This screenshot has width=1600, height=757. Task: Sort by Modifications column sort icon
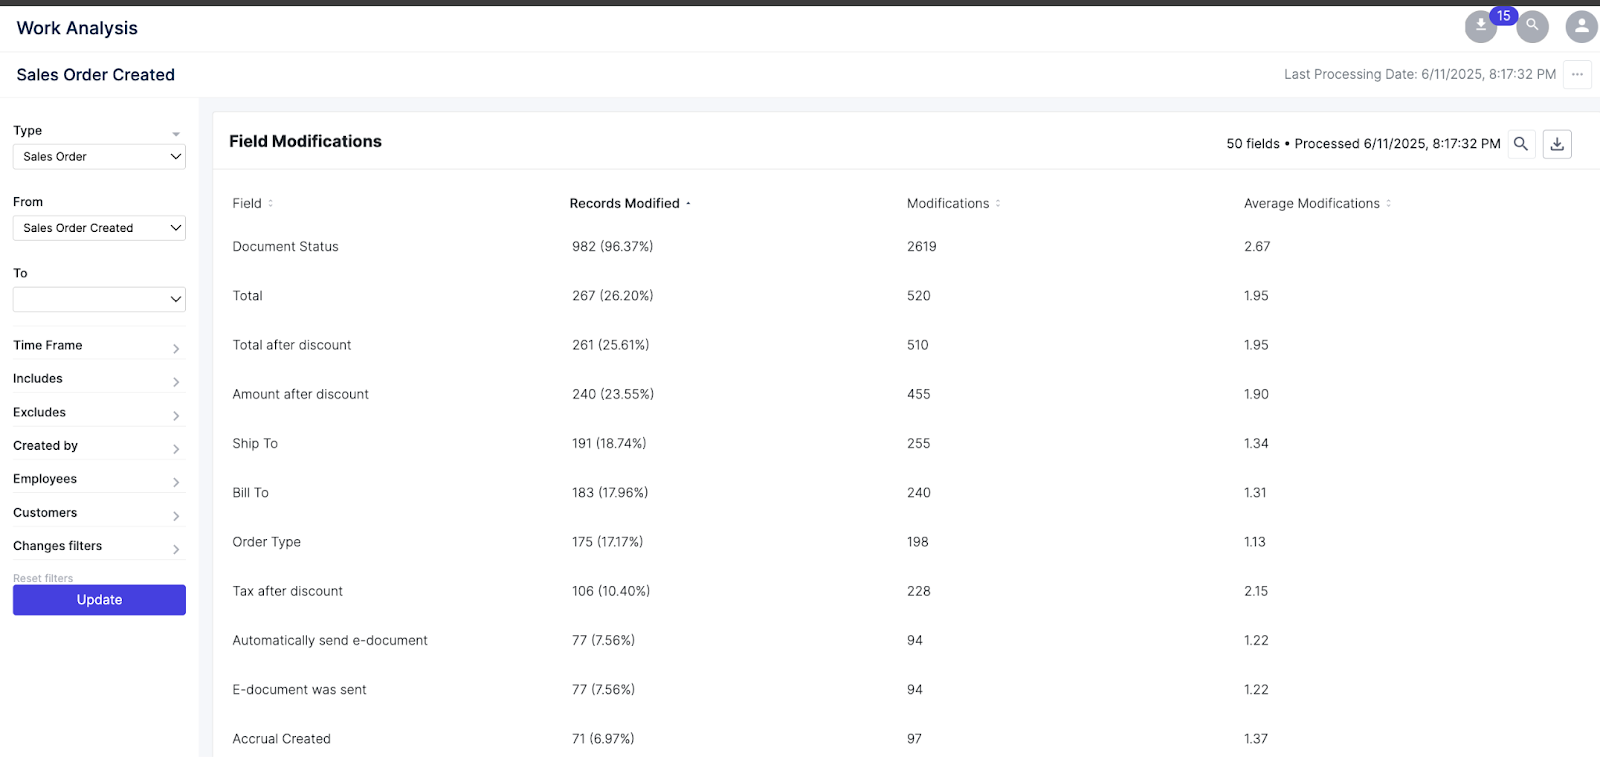coord(998,203)
